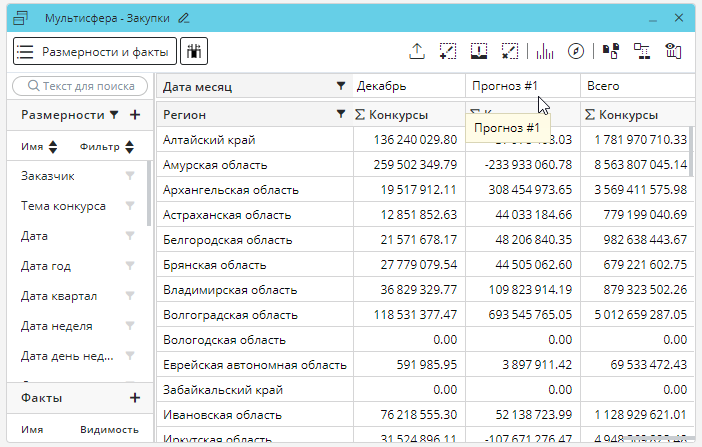Image resolution: width=702 pixels, height=447 pixels.
Task: Click the remove selection icon with cross
Action: [x=510, y=51]
